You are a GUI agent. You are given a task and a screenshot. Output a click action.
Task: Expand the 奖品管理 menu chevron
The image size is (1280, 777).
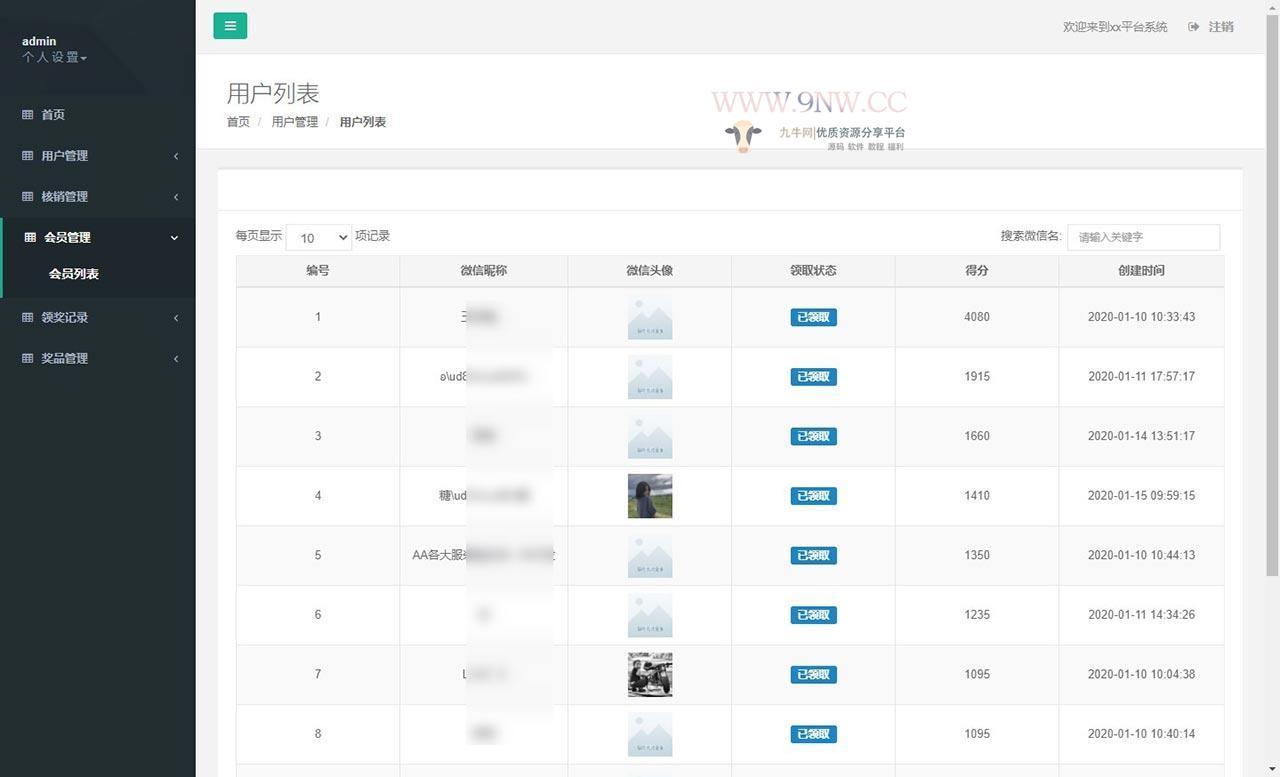point(176,359)
